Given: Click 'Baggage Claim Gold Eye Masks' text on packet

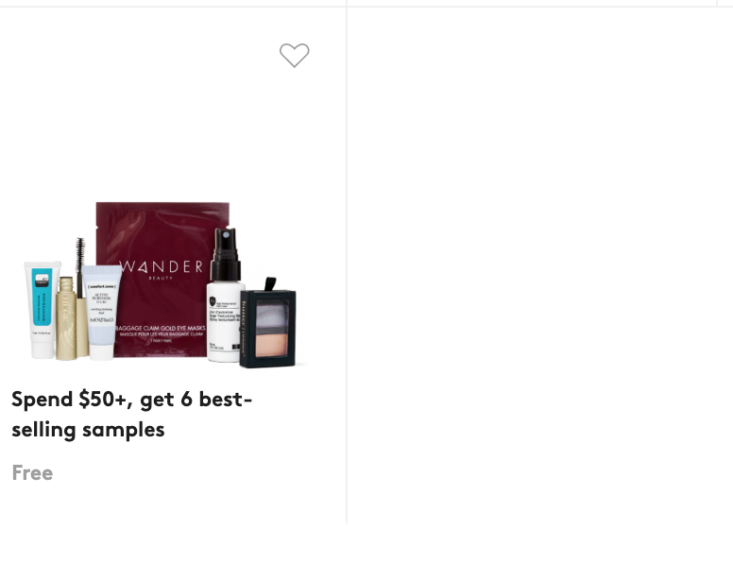Looking at the screenshot, I should (160, 329).
